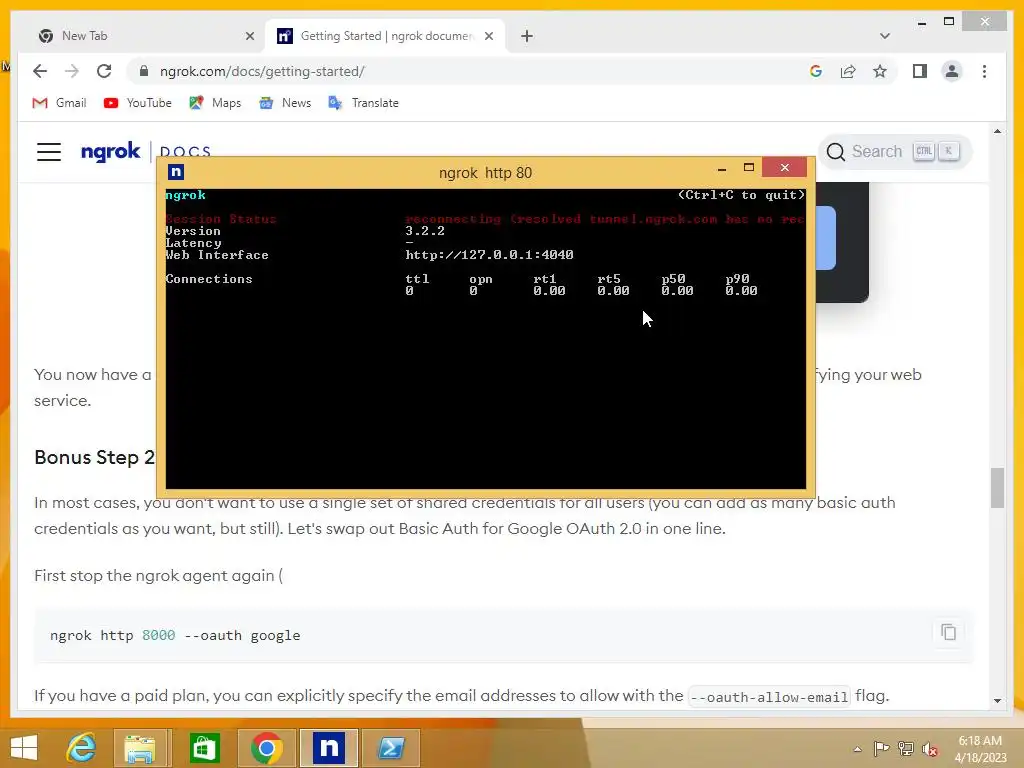1024x768 pixels.
Task: Open the docs Search box
Action: [x=895, y=152]
